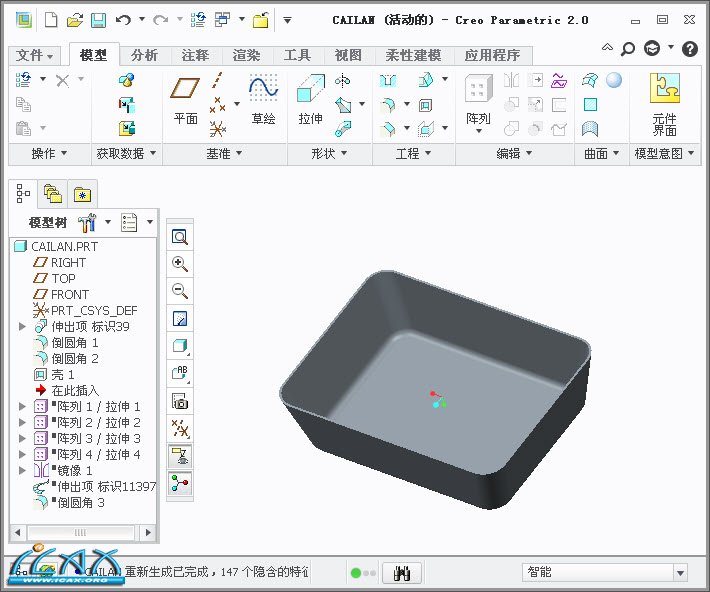This screenshot has height=592, width=710.
Task: Select the TOP datum plane in tree
Action: 54,278
